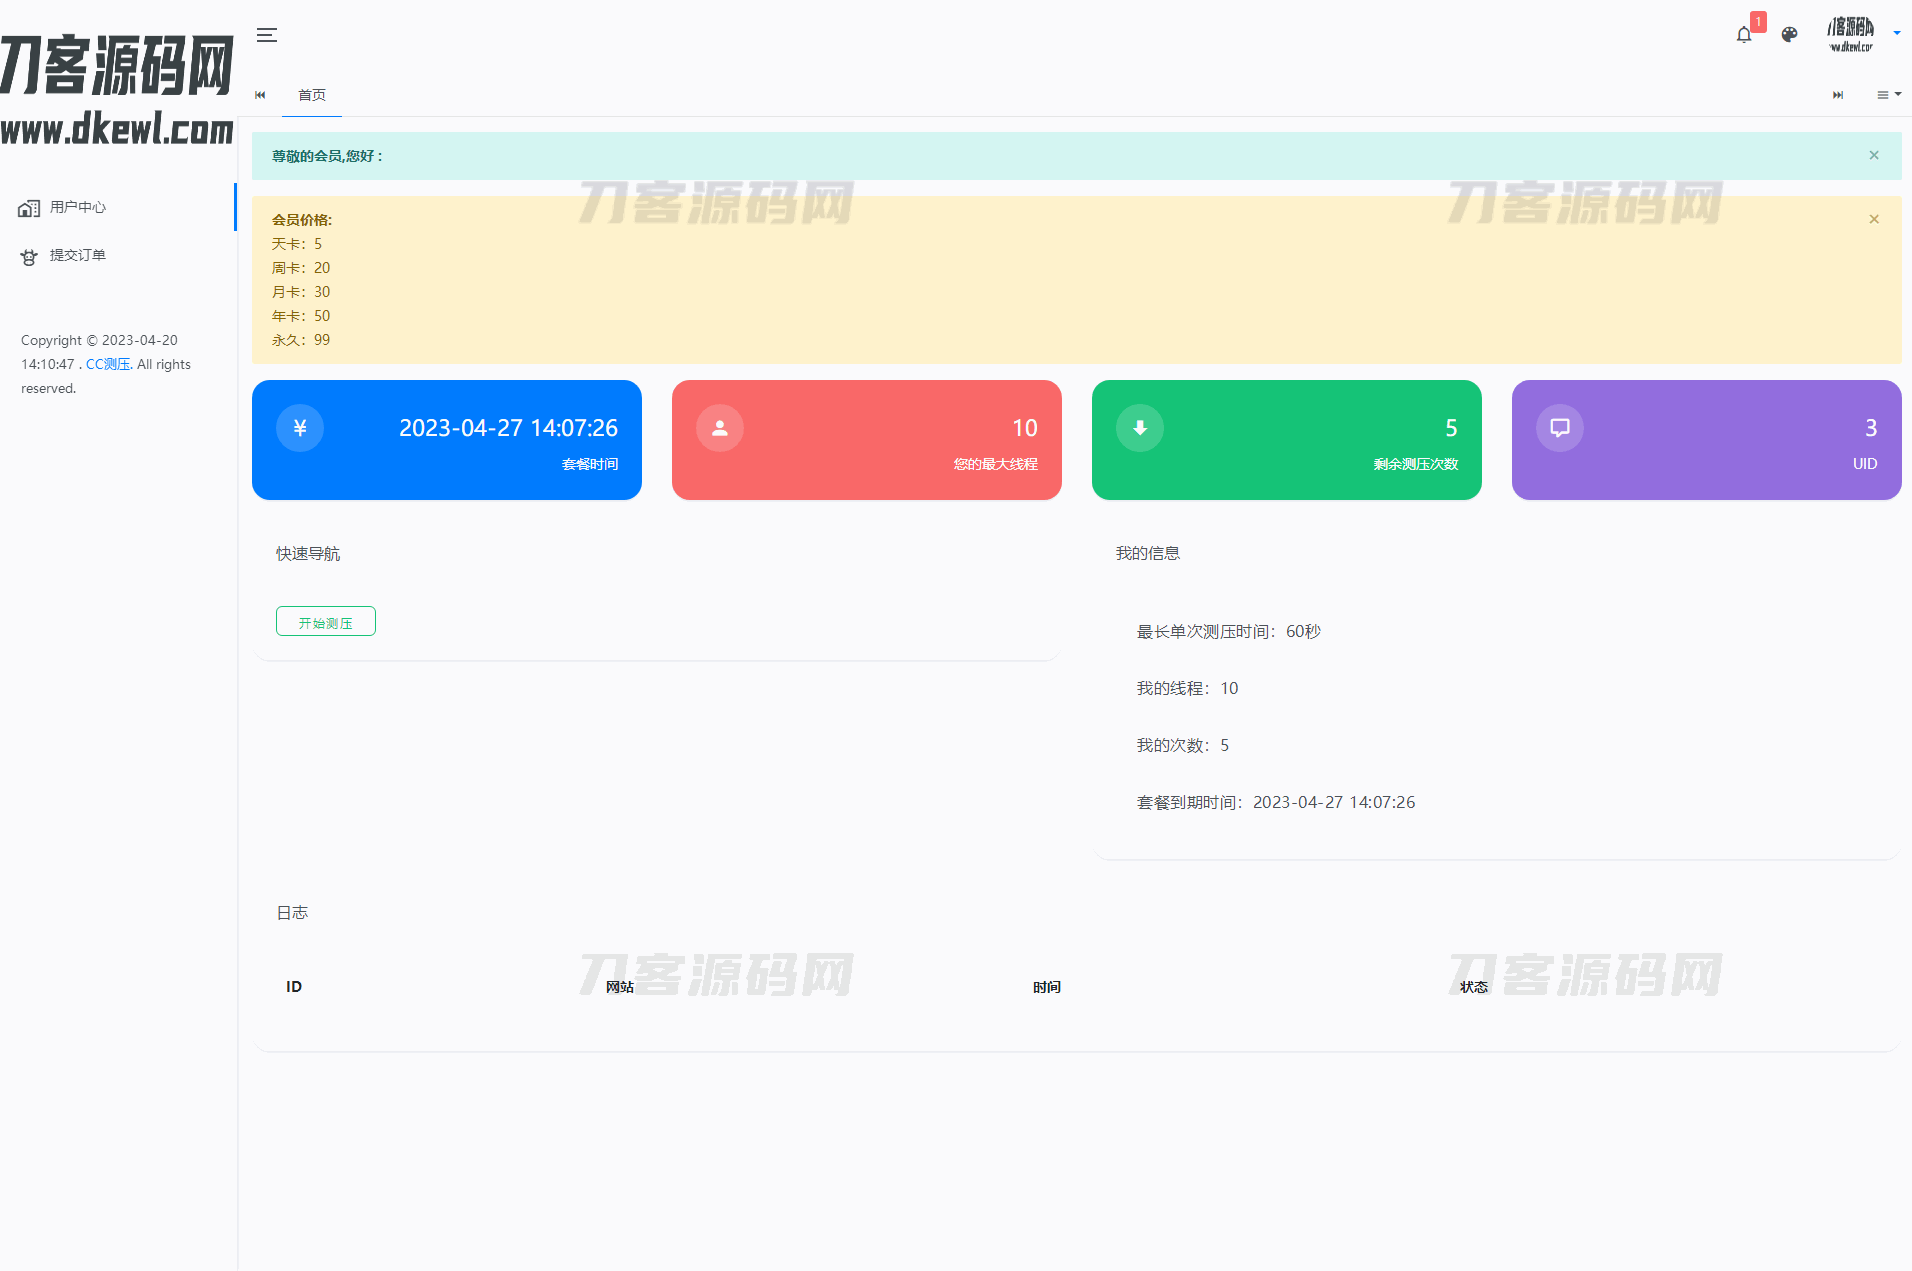Click the yen icon on blue card

click(300, 428)
